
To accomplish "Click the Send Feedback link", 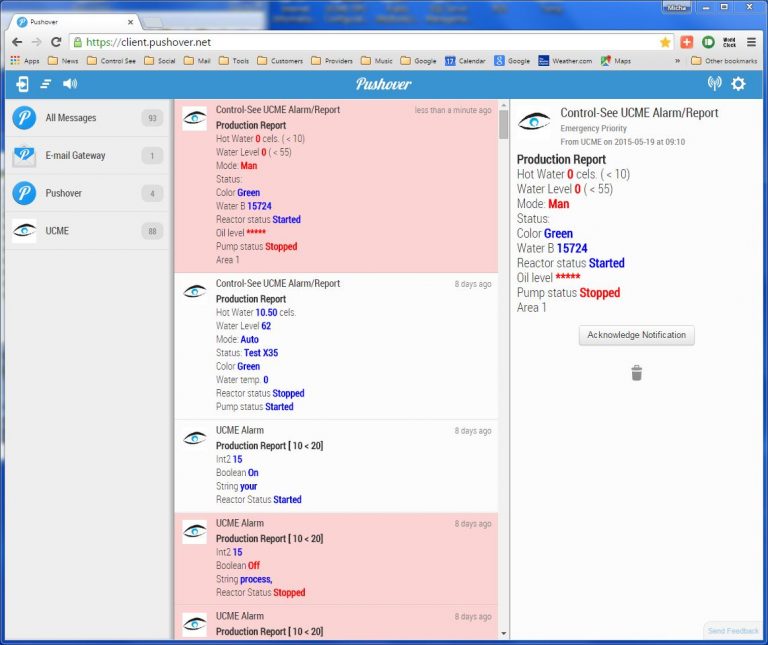I will coord(732,631).
